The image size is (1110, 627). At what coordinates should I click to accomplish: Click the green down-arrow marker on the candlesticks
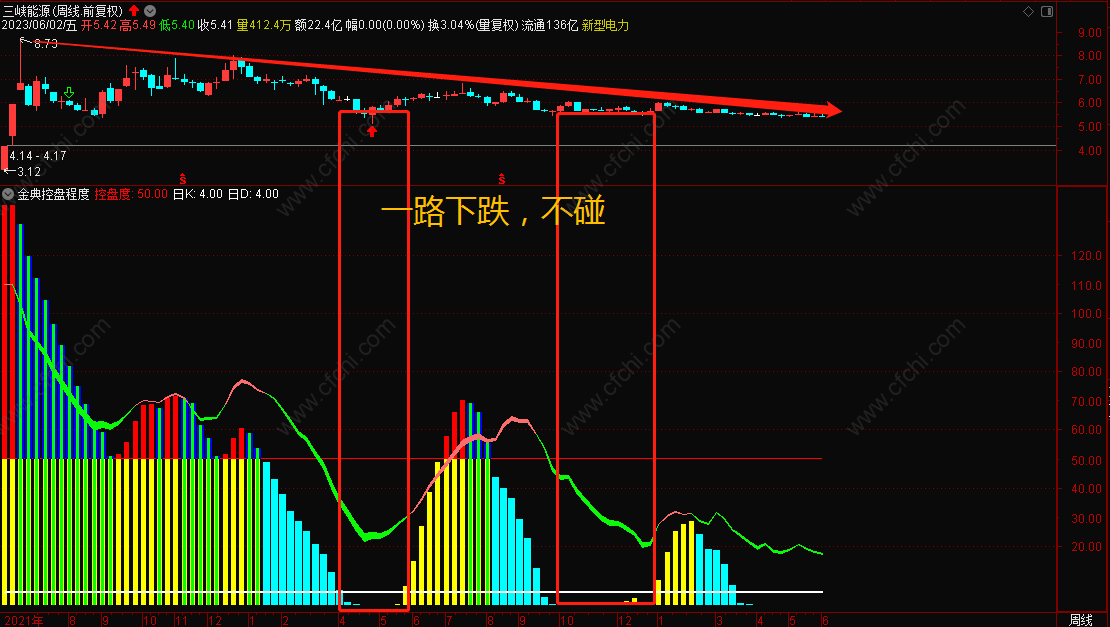point(69,93)
